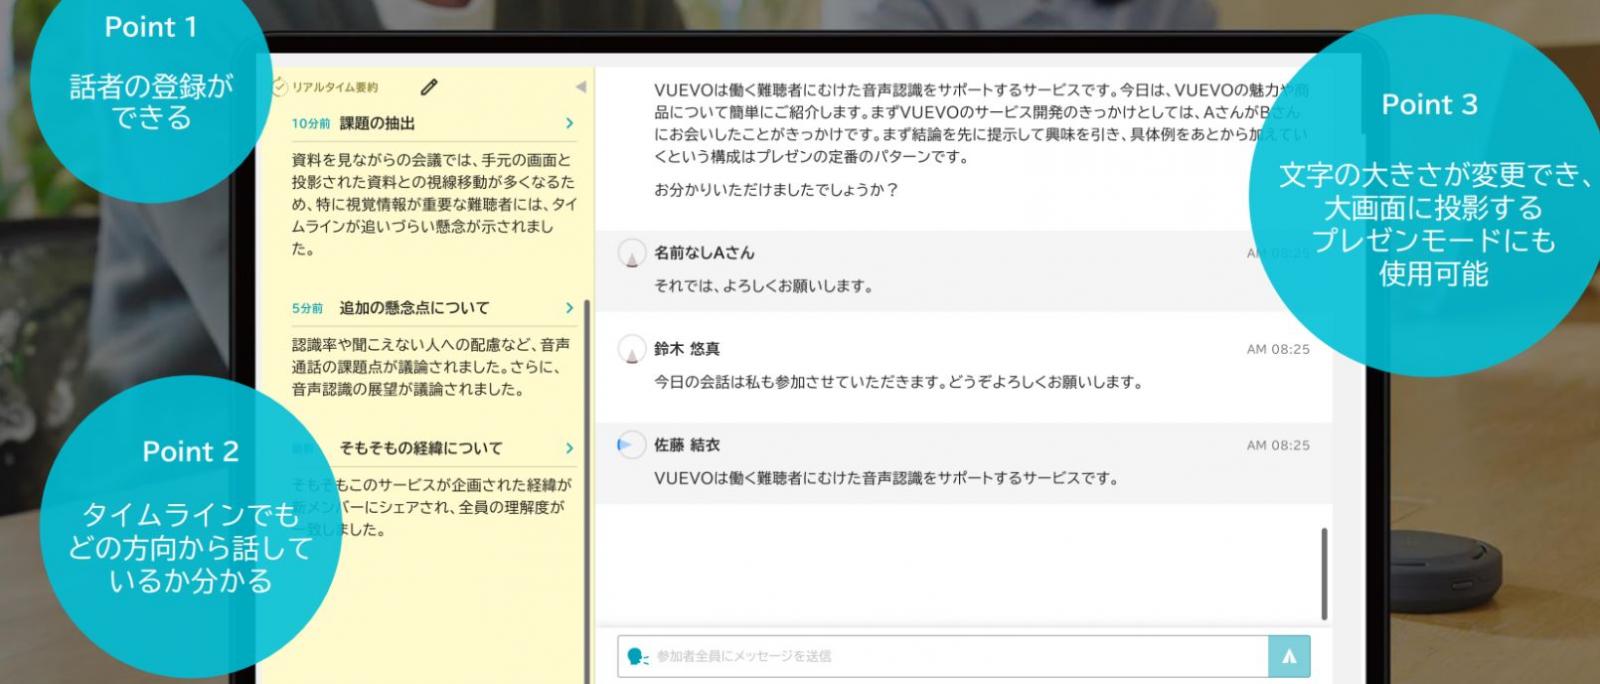Click the speech icon in message box
Viewport: 1600px width, 684px height.
637,656
